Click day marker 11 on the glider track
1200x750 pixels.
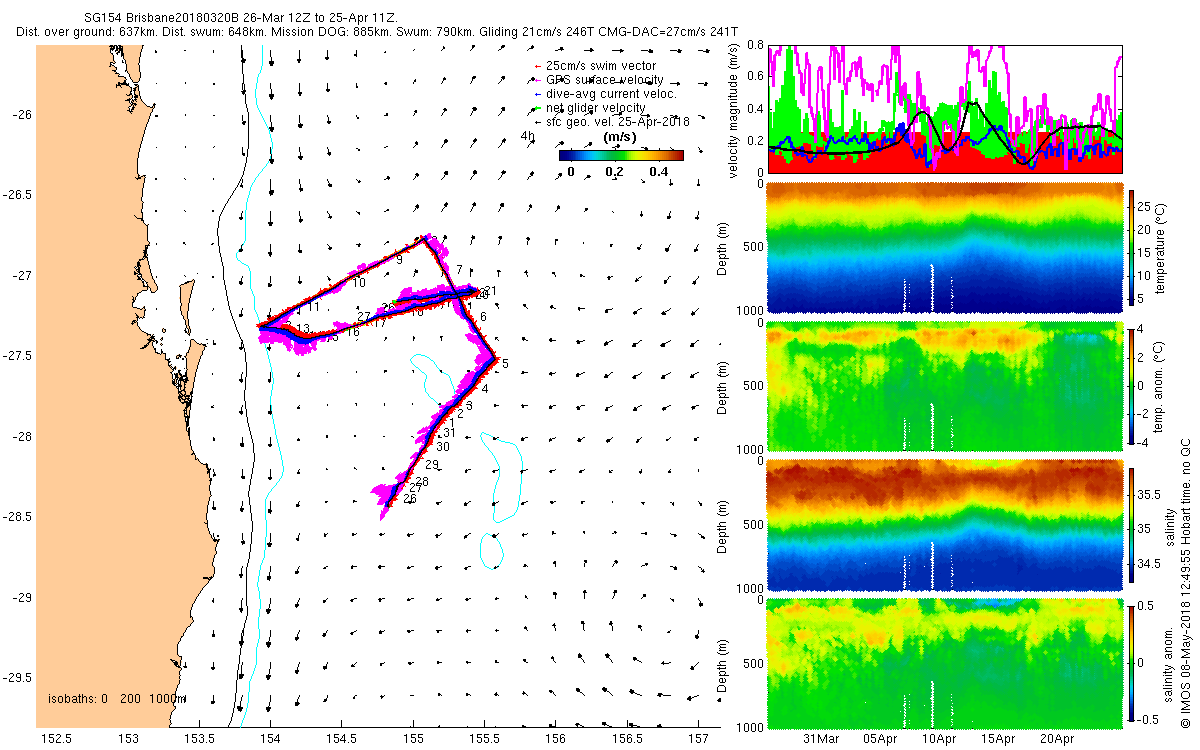pos(313,307)
